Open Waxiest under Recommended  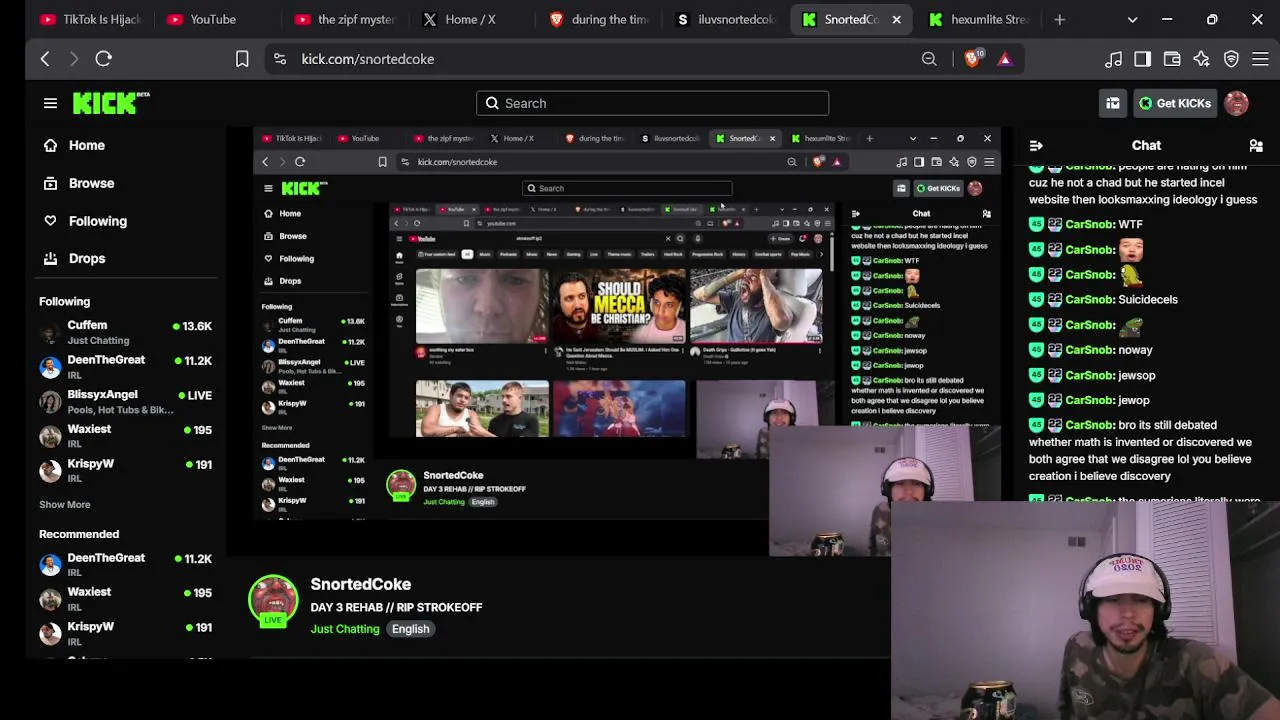126,599
